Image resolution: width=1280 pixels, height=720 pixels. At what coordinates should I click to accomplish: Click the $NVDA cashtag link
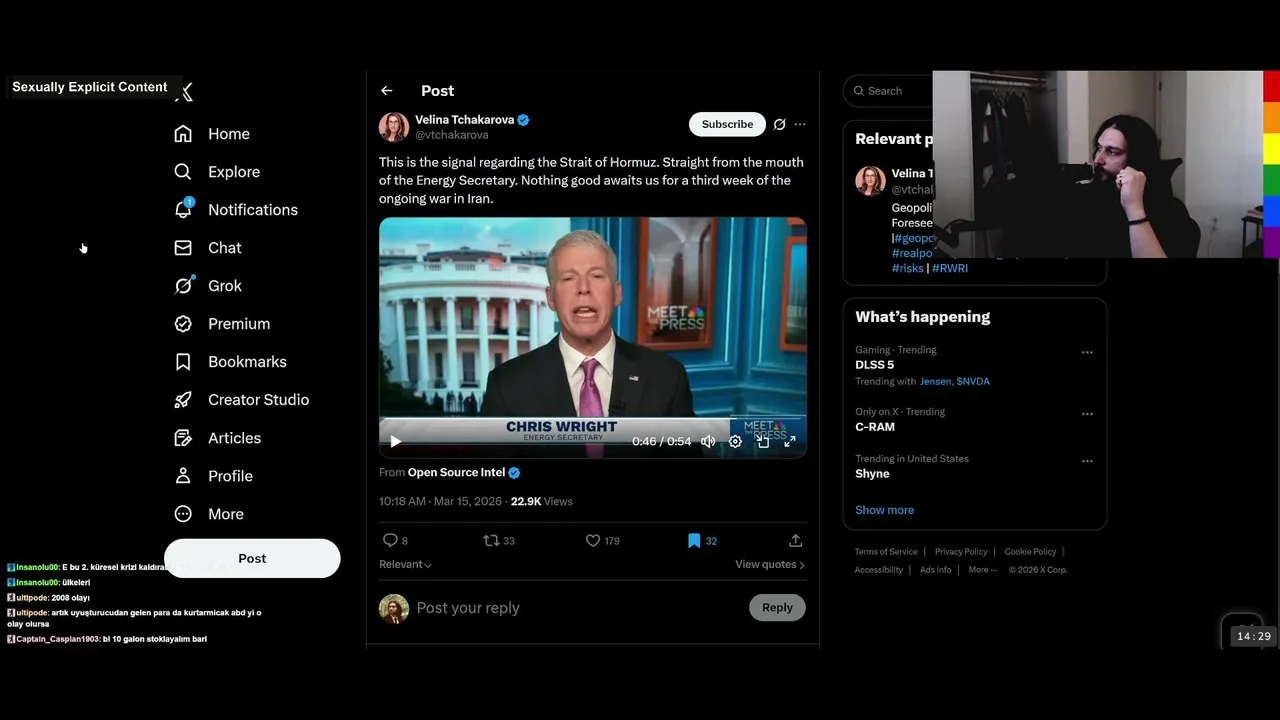click(973, 381)
